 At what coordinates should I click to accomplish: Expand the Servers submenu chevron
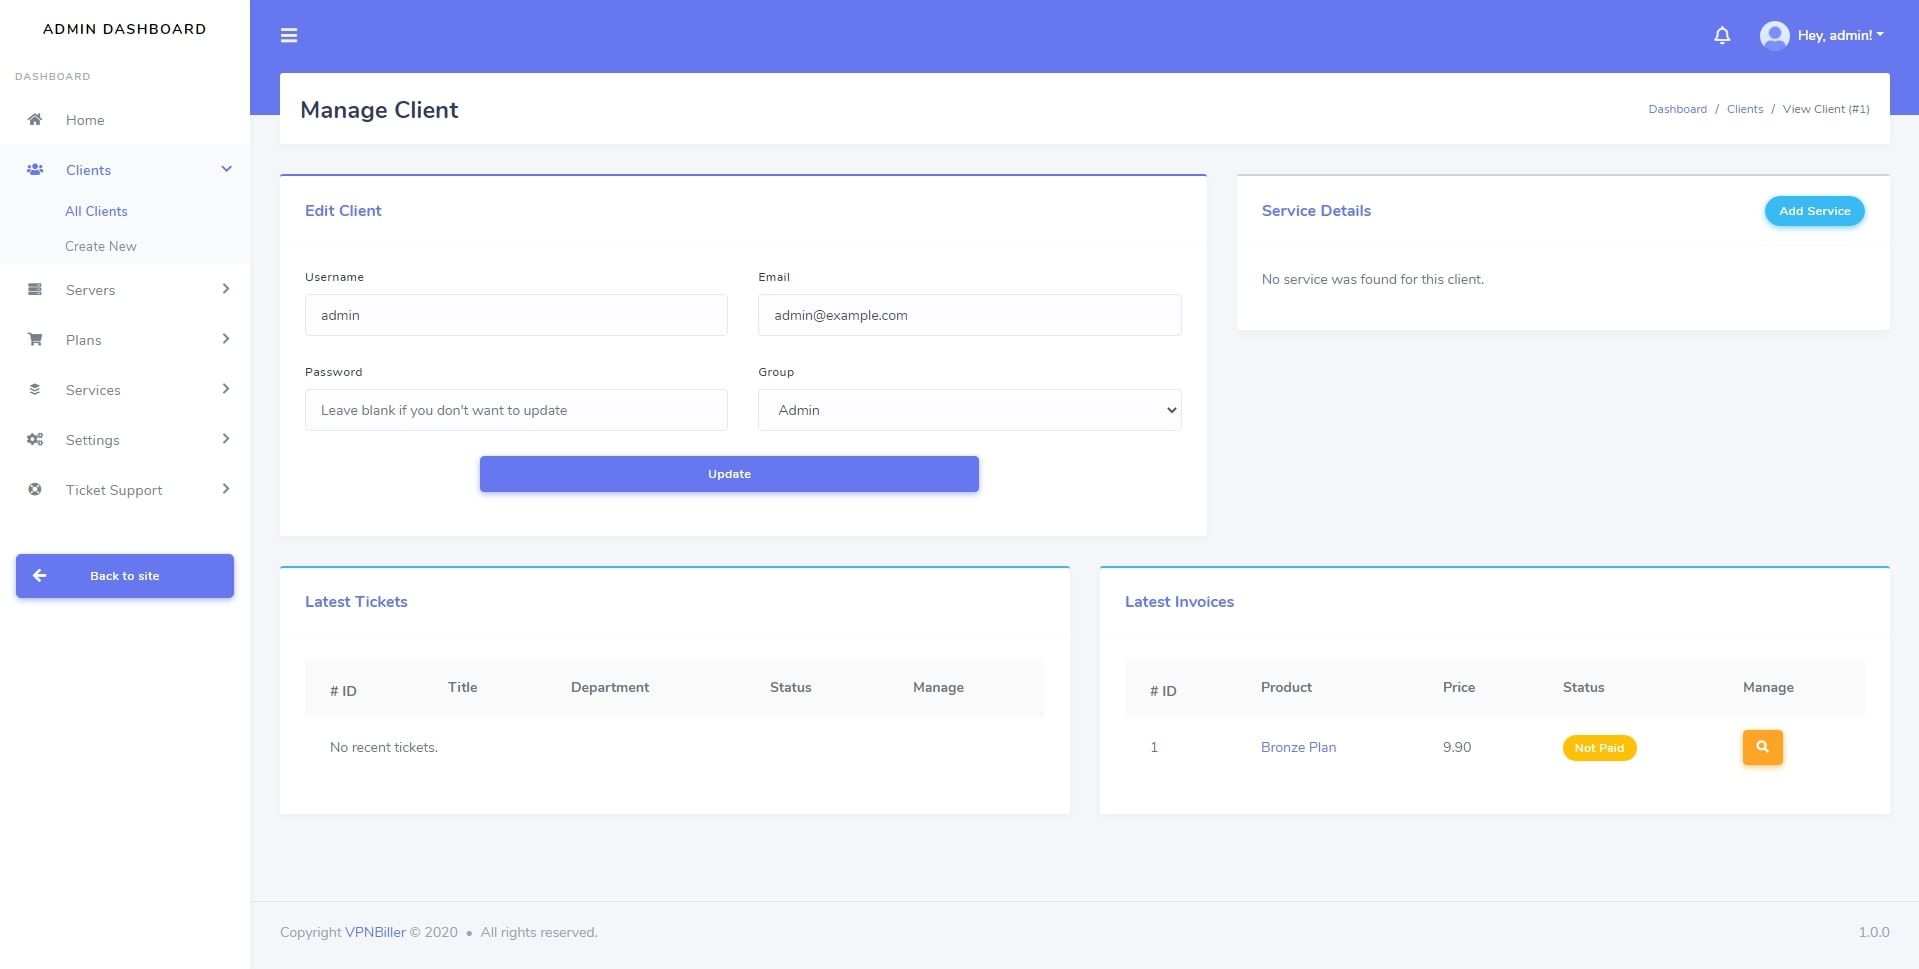(226, 289)
